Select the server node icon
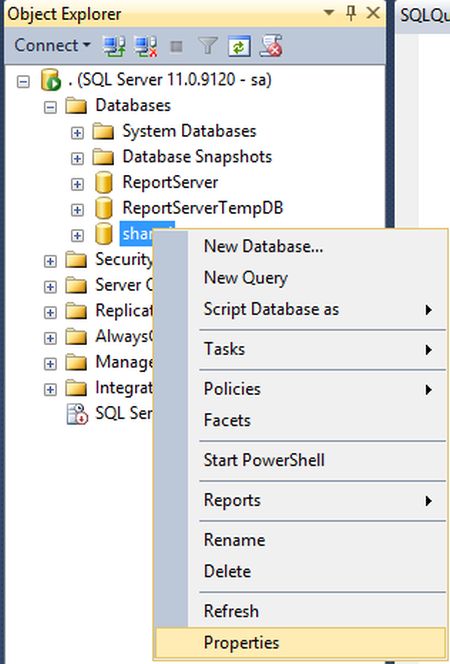 tap(51, 80)
